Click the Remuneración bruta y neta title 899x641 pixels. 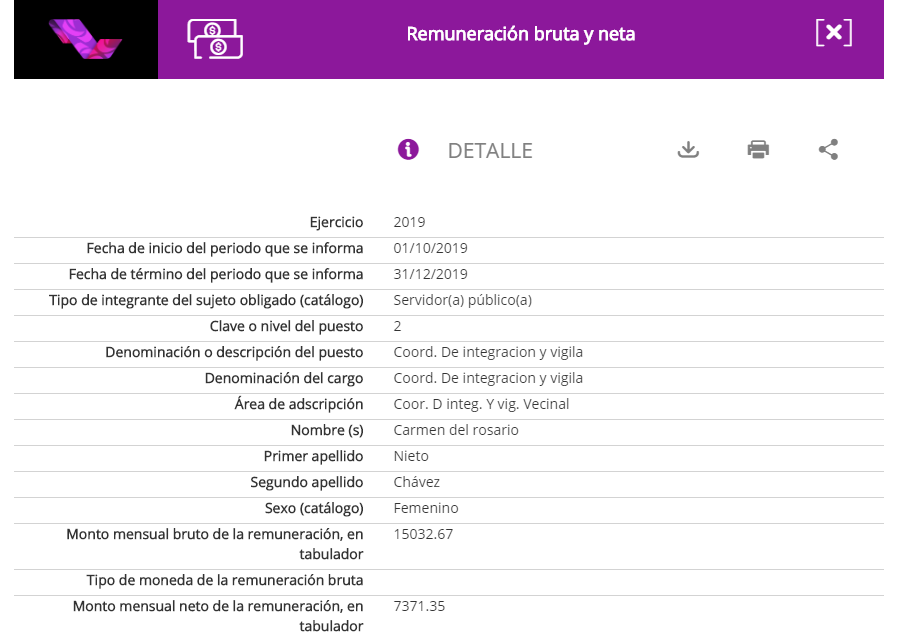pos(521,34)
